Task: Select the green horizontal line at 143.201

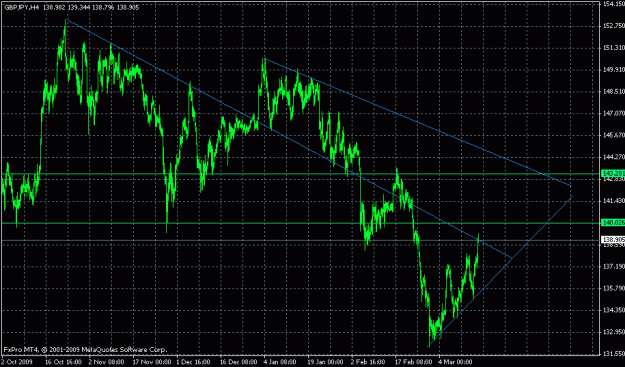Action: 300,174
